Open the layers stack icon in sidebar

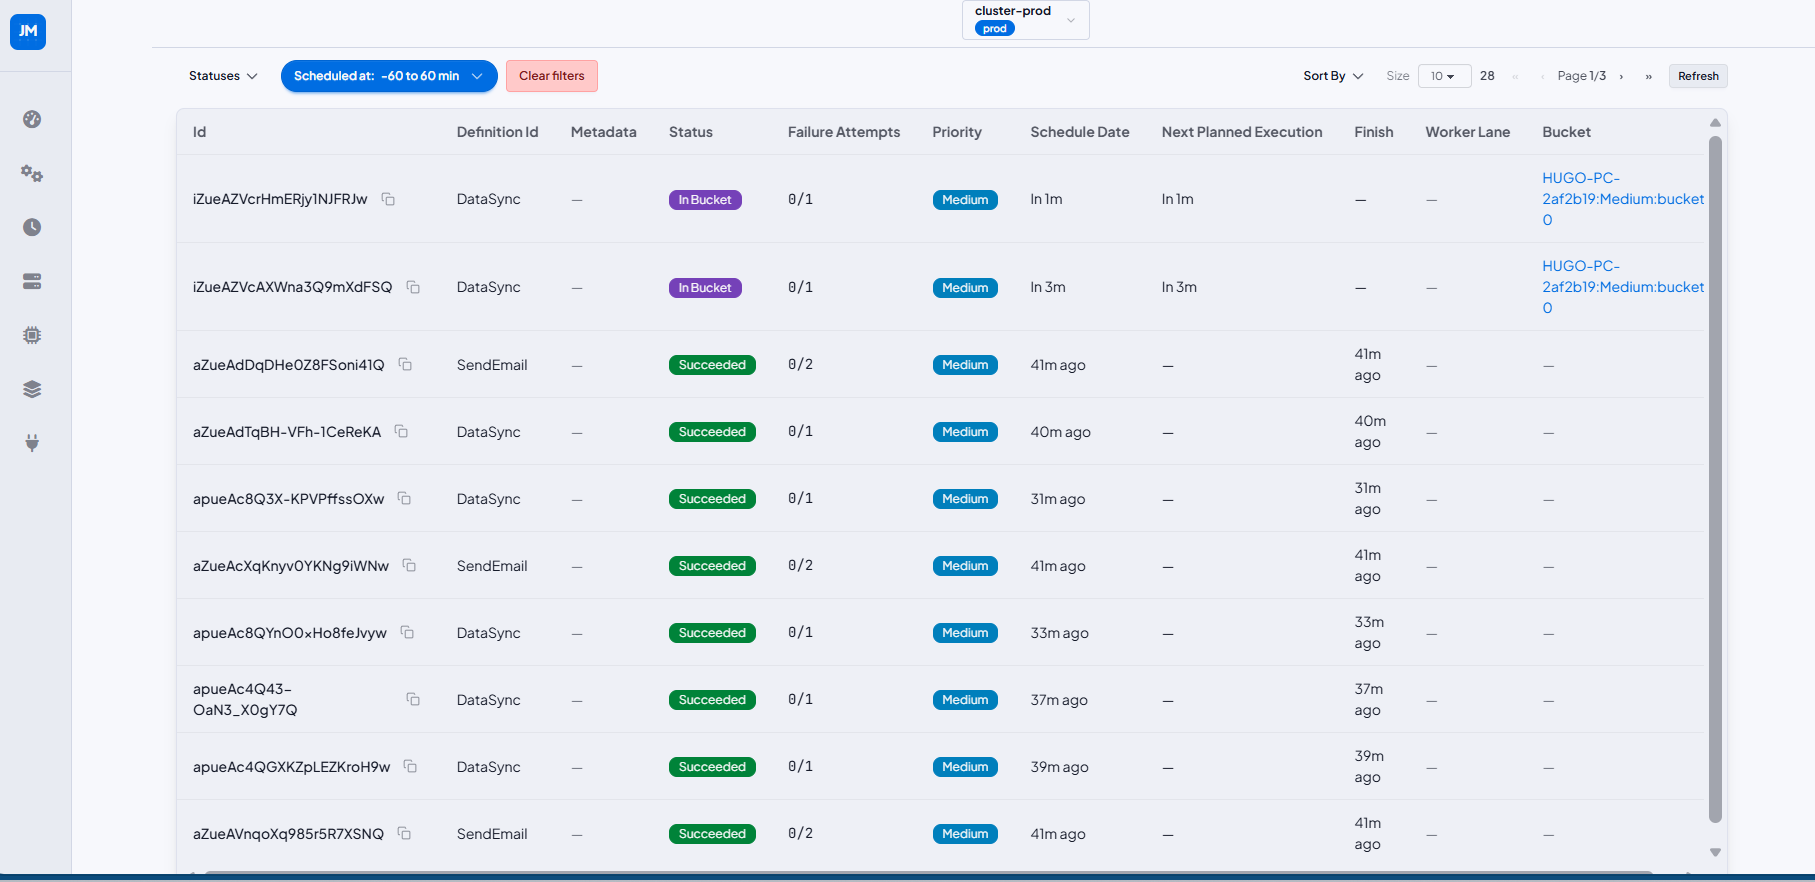click(x=32, y=389)
